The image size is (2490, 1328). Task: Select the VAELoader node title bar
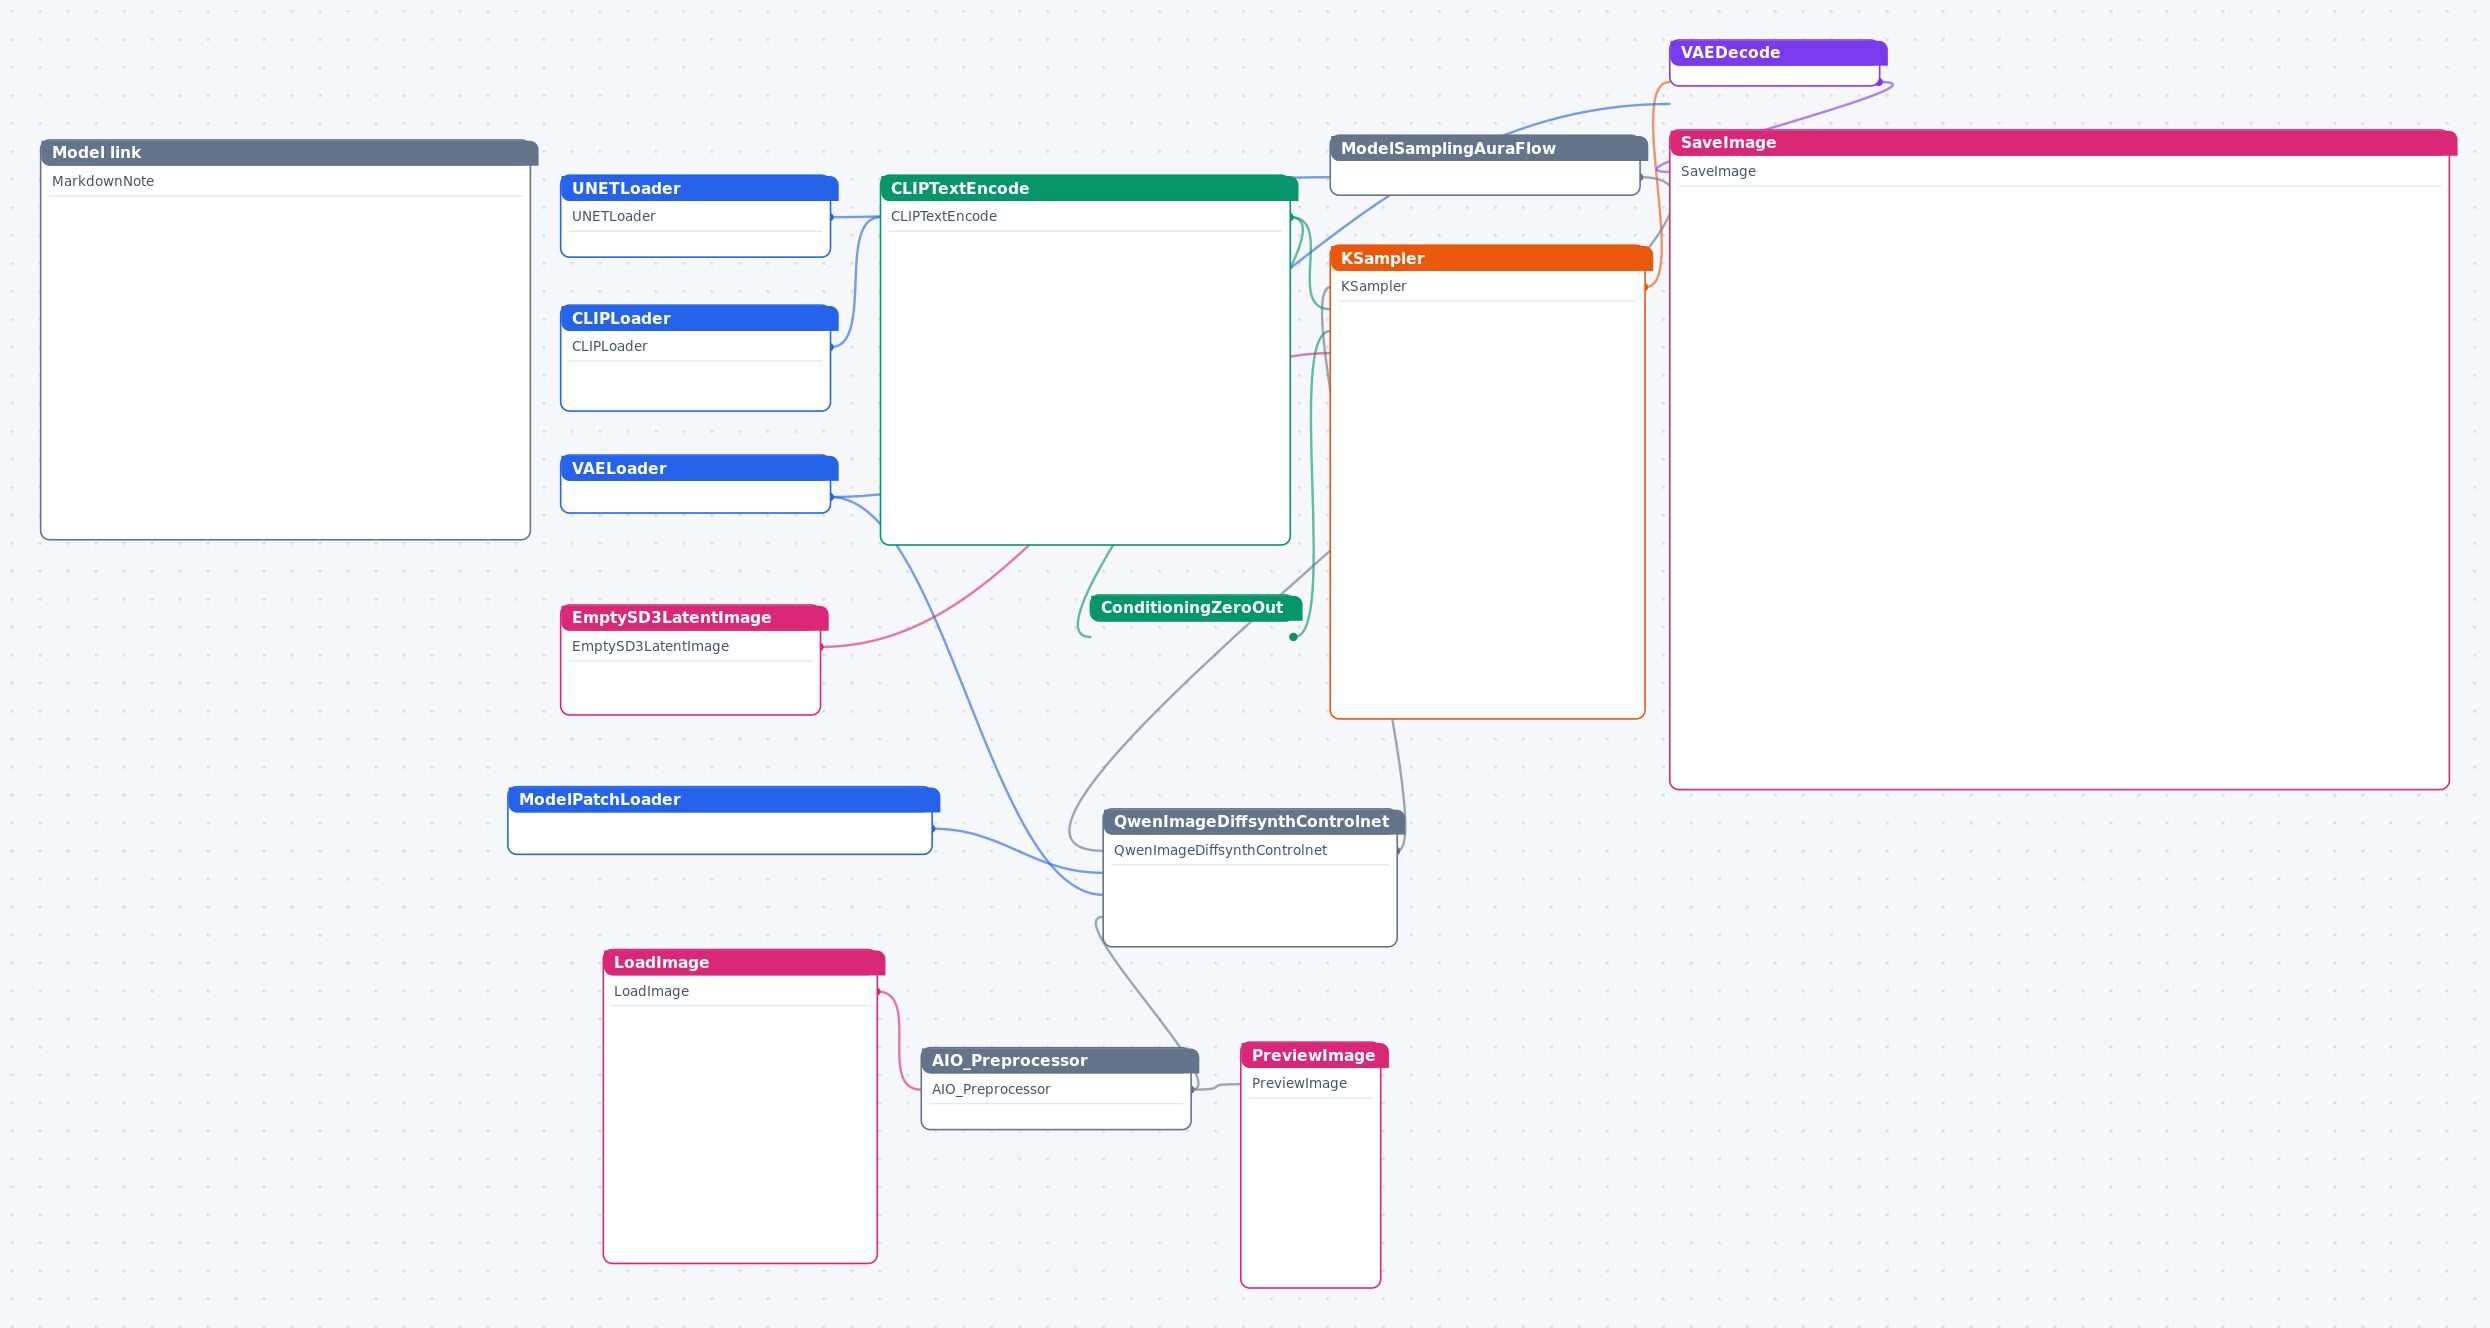coord(699,468)
